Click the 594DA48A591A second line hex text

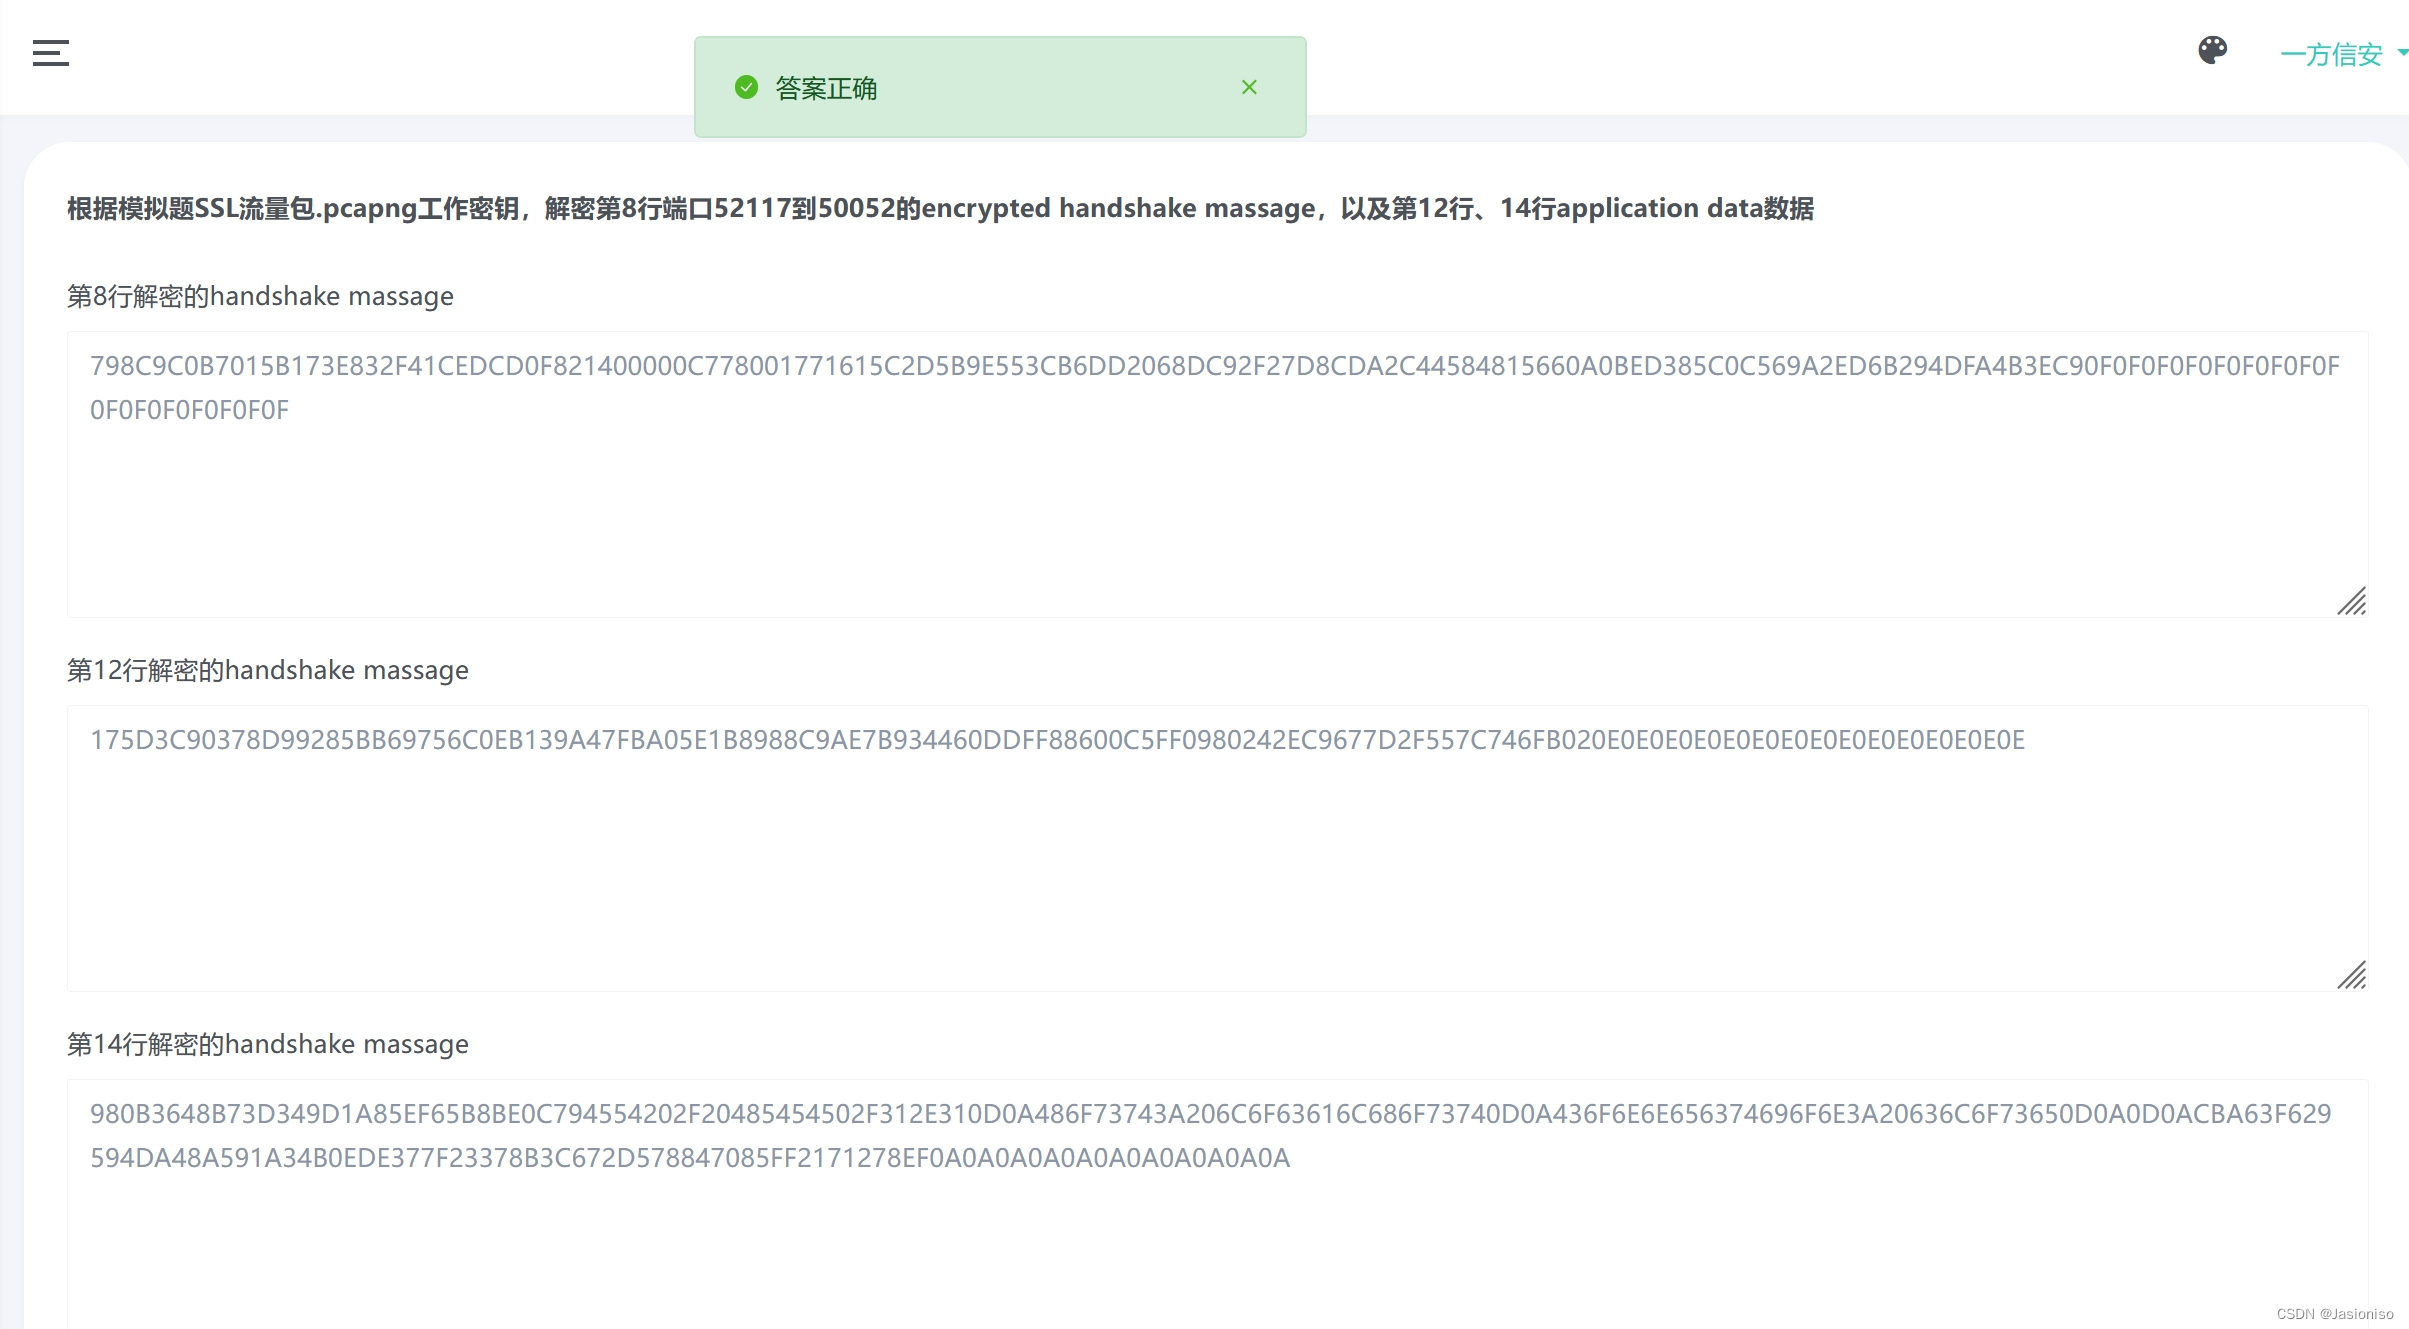[x=689, y=1159]
